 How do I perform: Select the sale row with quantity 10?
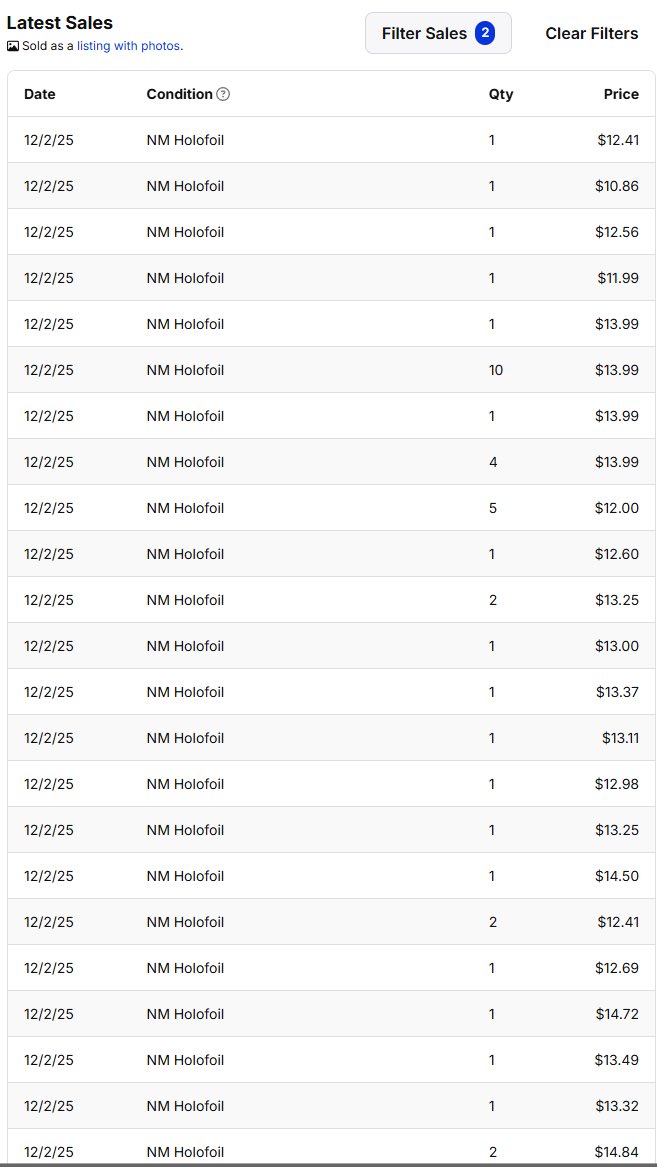(331, 370)
